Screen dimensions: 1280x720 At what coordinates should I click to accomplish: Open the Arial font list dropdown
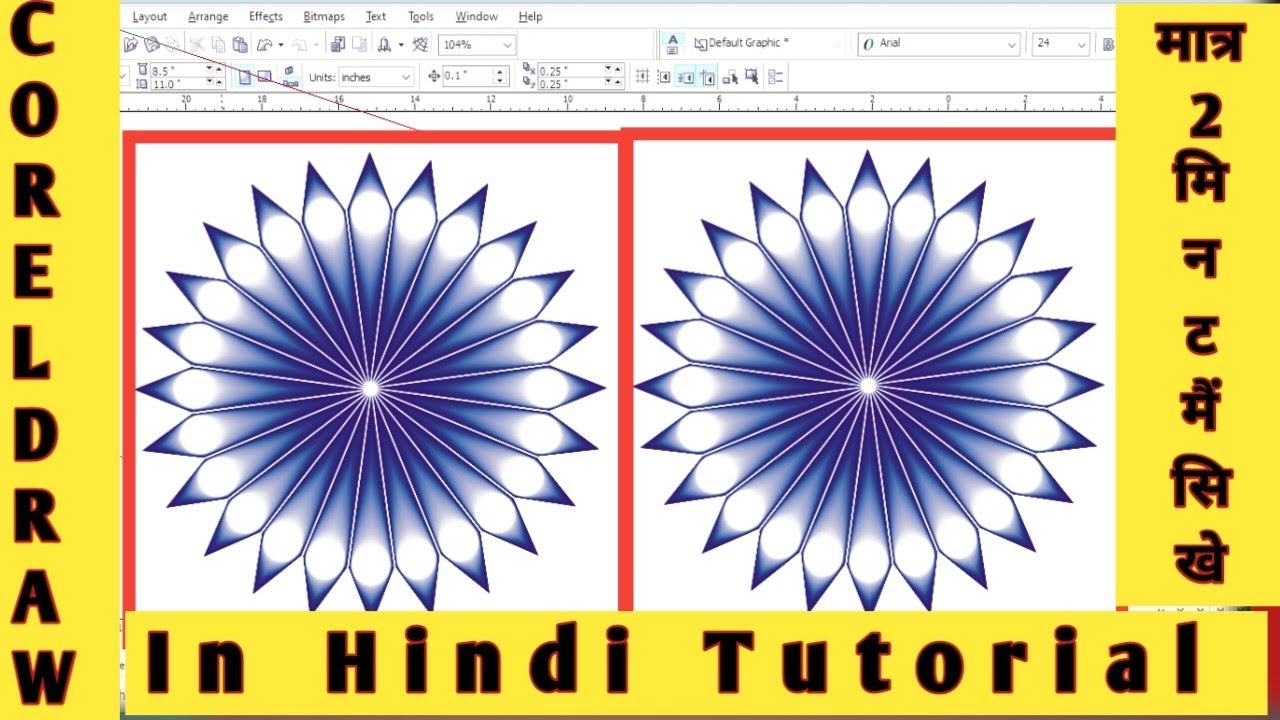1011,44
